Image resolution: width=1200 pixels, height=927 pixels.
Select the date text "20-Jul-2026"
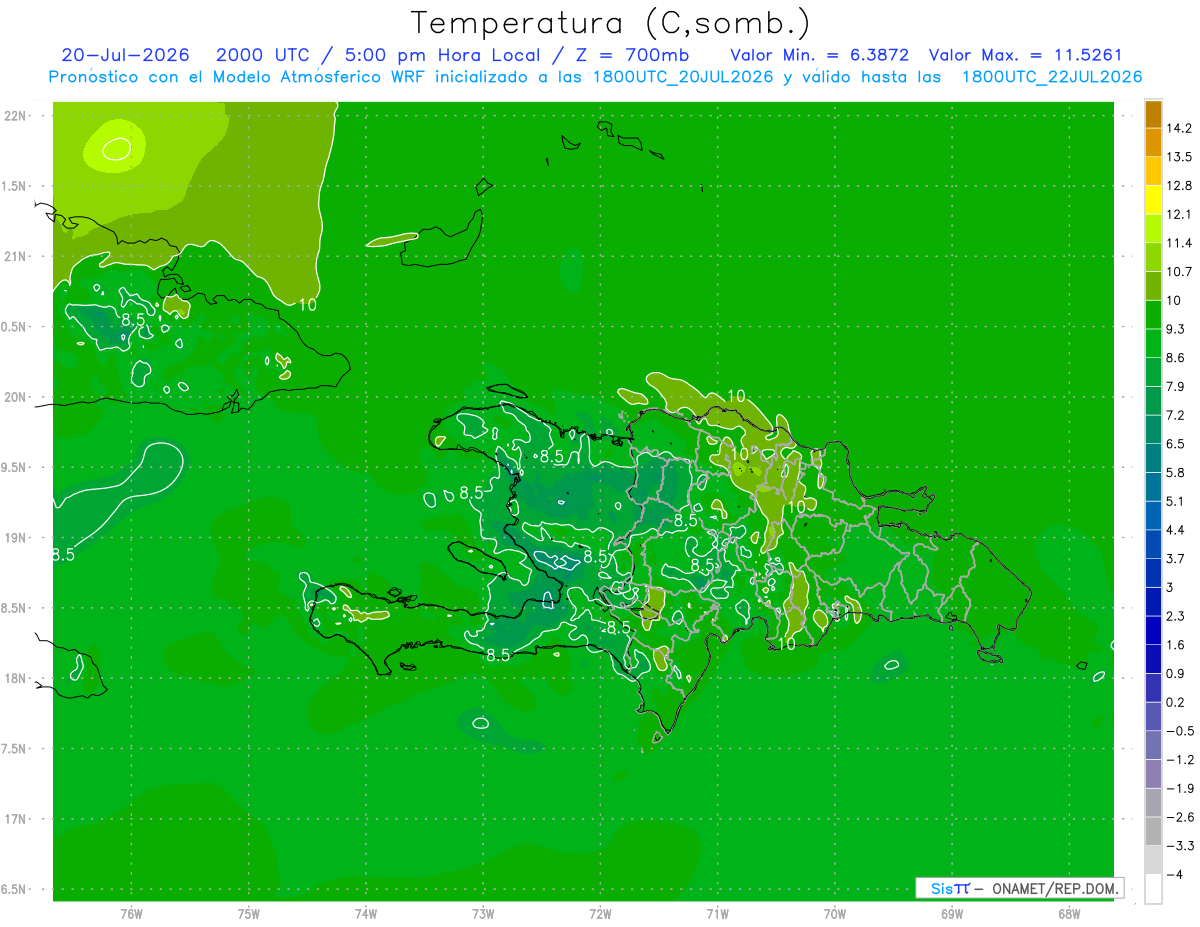(x=125, y=55)
